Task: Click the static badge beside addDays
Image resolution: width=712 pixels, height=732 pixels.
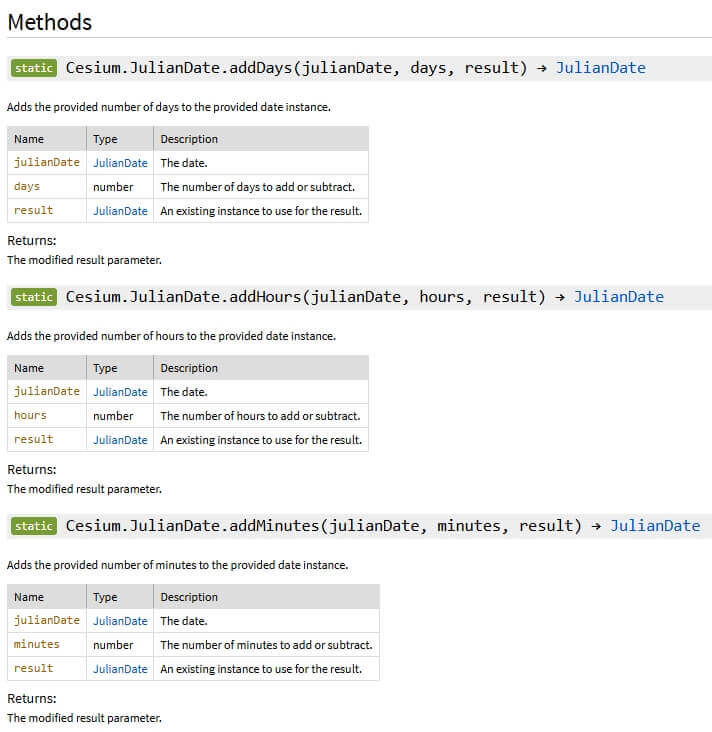Action: [x=34, y=68]
